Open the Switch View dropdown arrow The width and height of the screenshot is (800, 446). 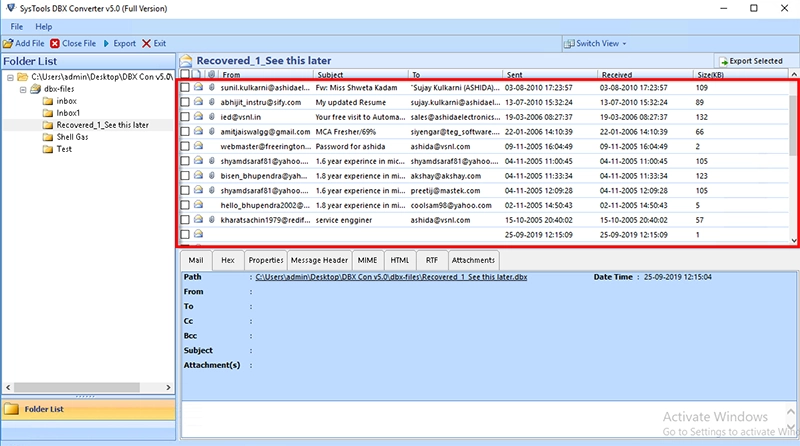[x=624, y=44]
